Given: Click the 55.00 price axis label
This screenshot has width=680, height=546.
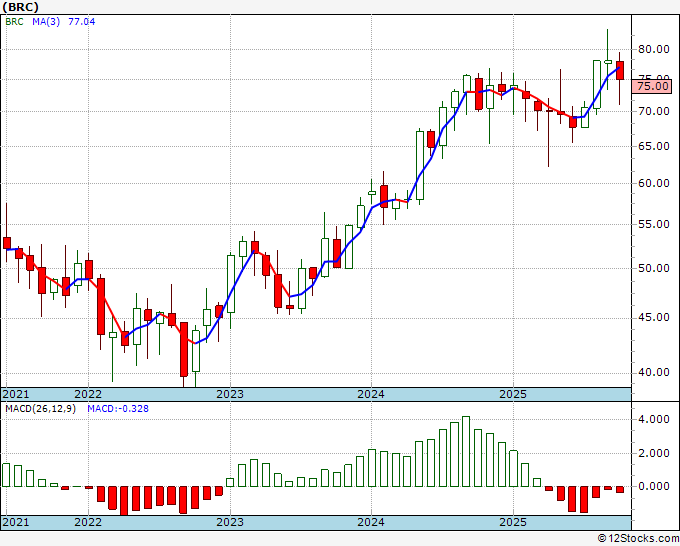Looking at the screenshot, I should point(654,224).
